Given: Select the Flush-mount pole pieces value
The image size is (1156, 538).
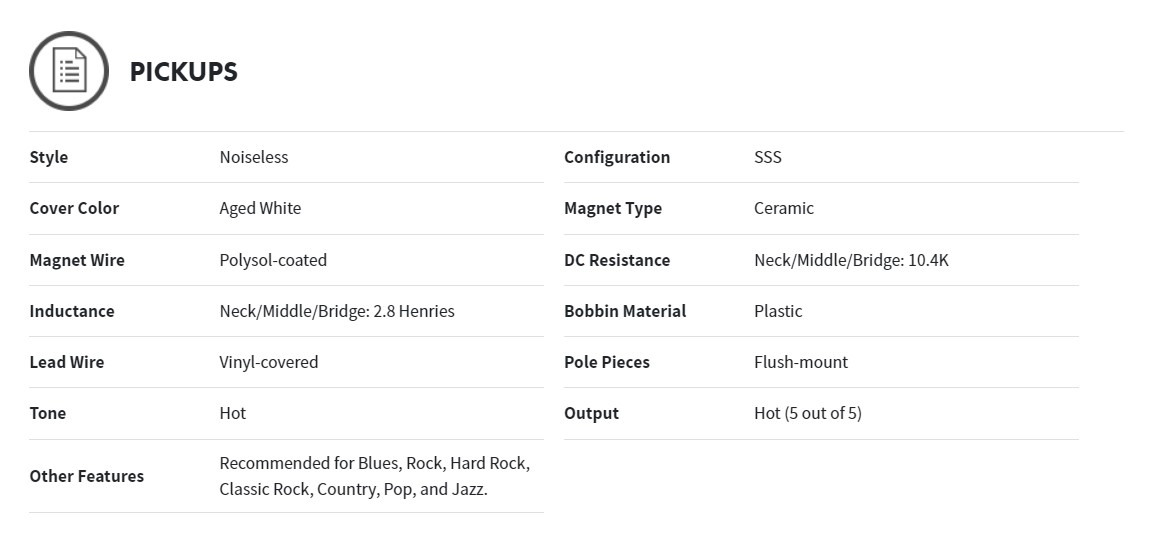Looking at the screenshot, I should pos(801,362).
